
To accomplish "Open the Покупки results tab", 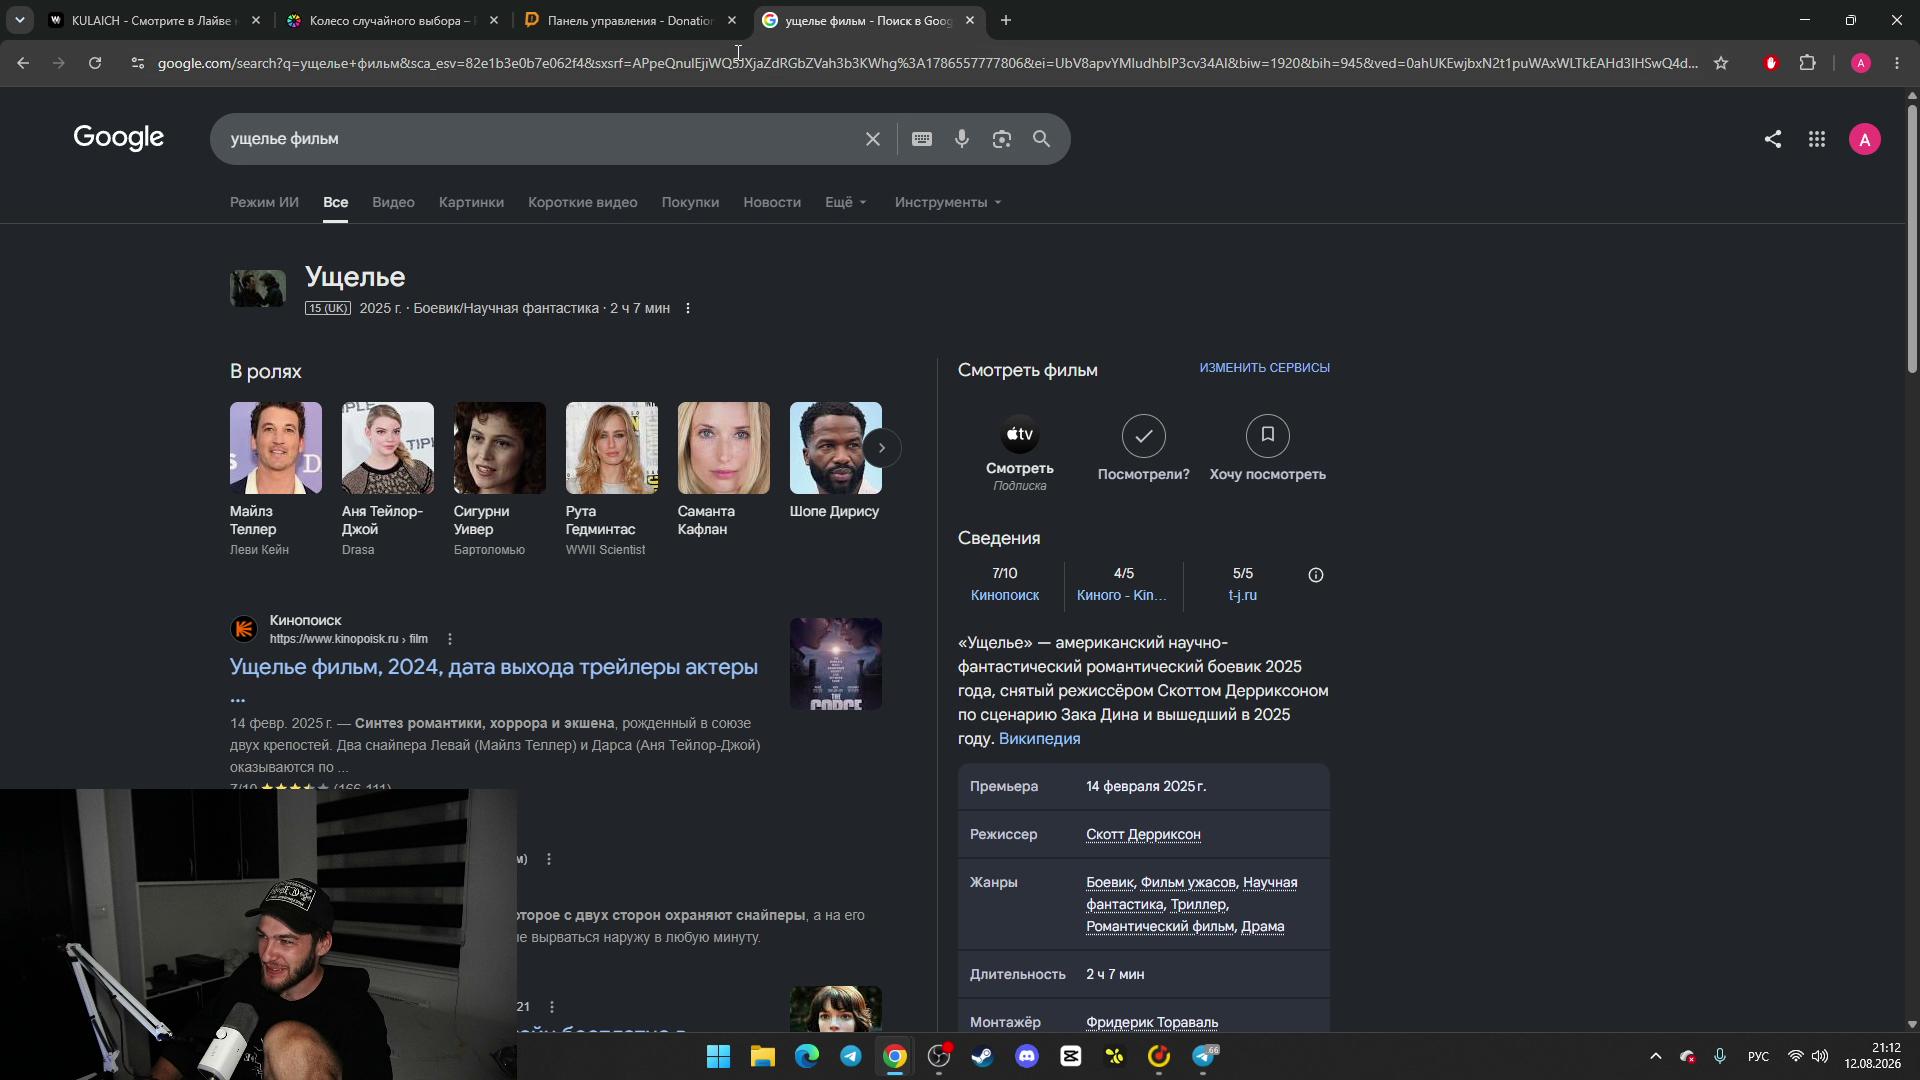I will (x=690, y=202).
